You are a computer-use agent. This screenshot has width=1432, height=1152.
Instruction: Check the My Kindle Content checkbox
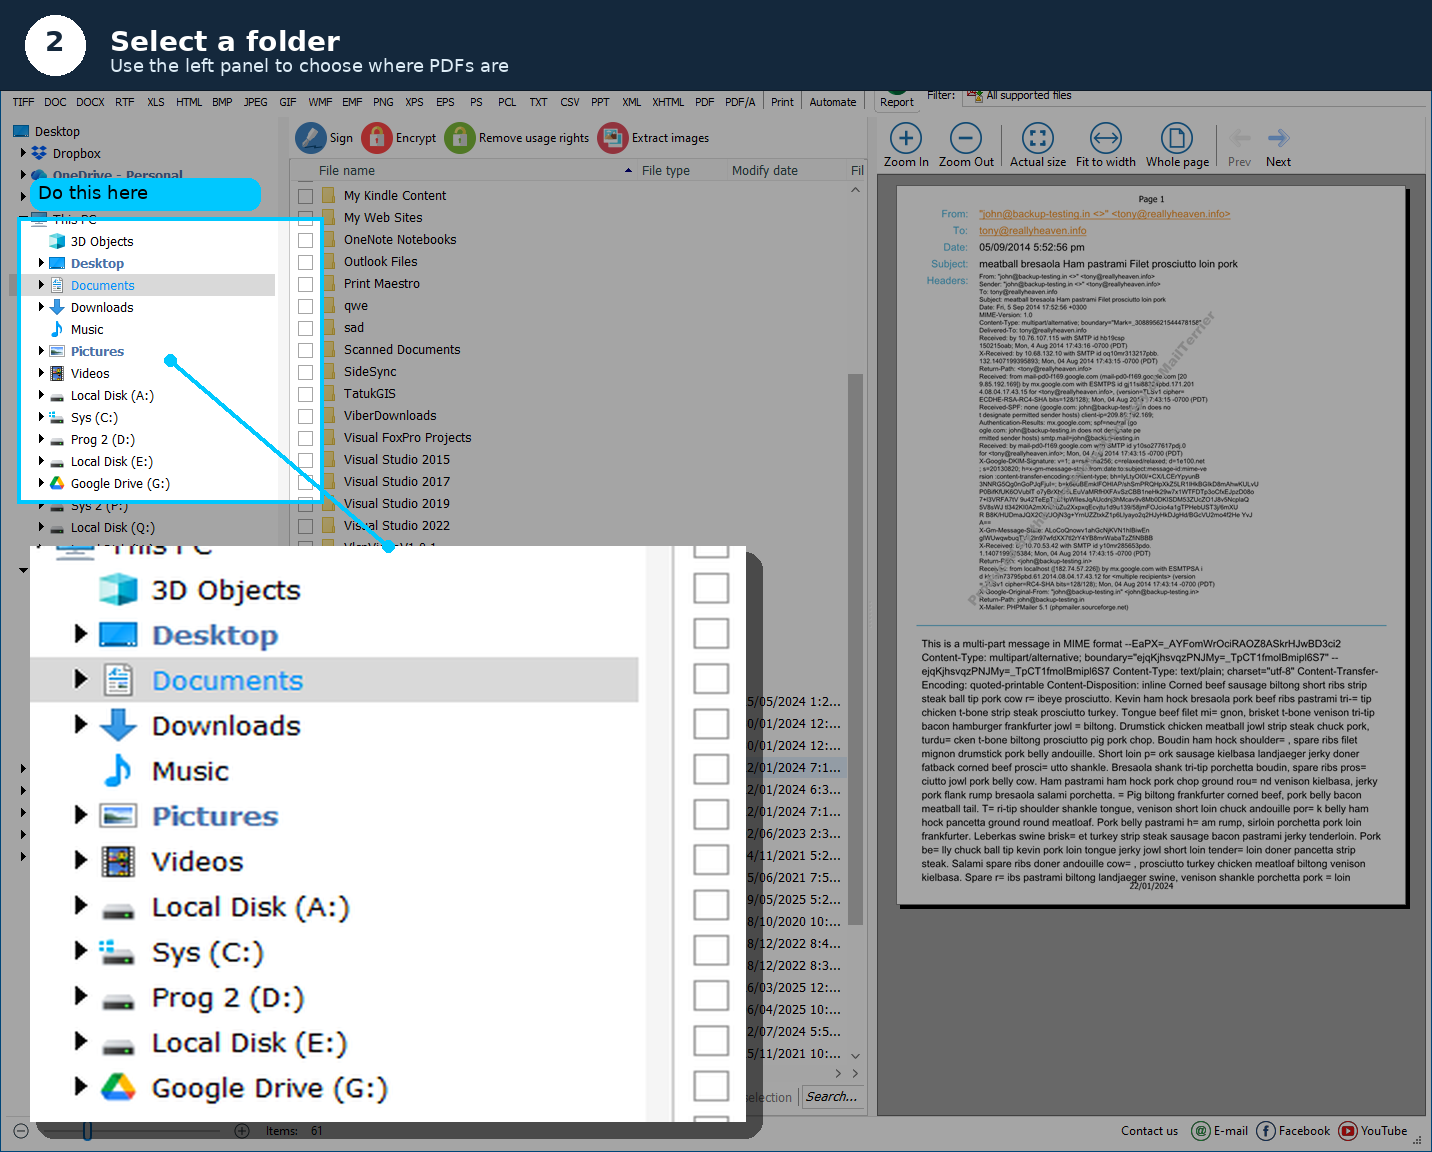coord(306,195)
